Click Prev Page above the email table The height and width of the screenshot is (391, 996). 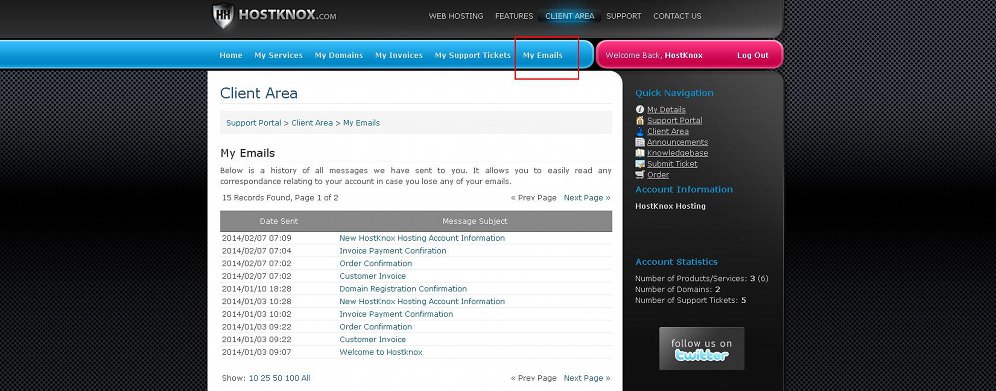click(534, 198)
